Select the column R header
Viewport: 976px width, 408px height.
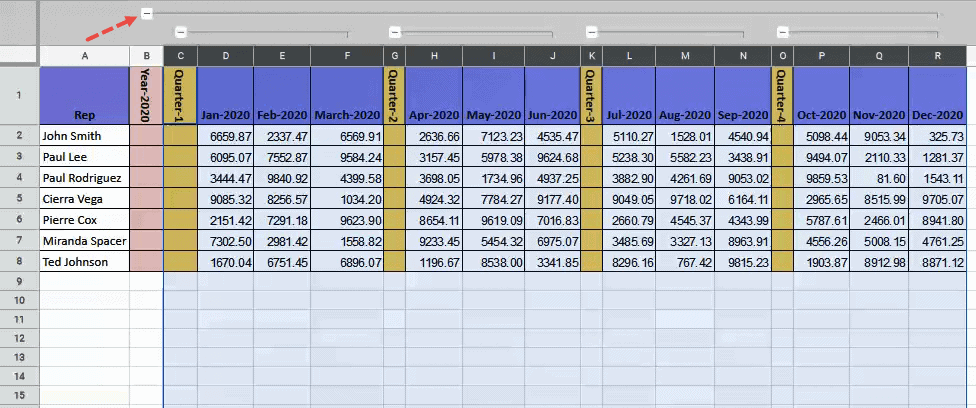click(937, 56)
